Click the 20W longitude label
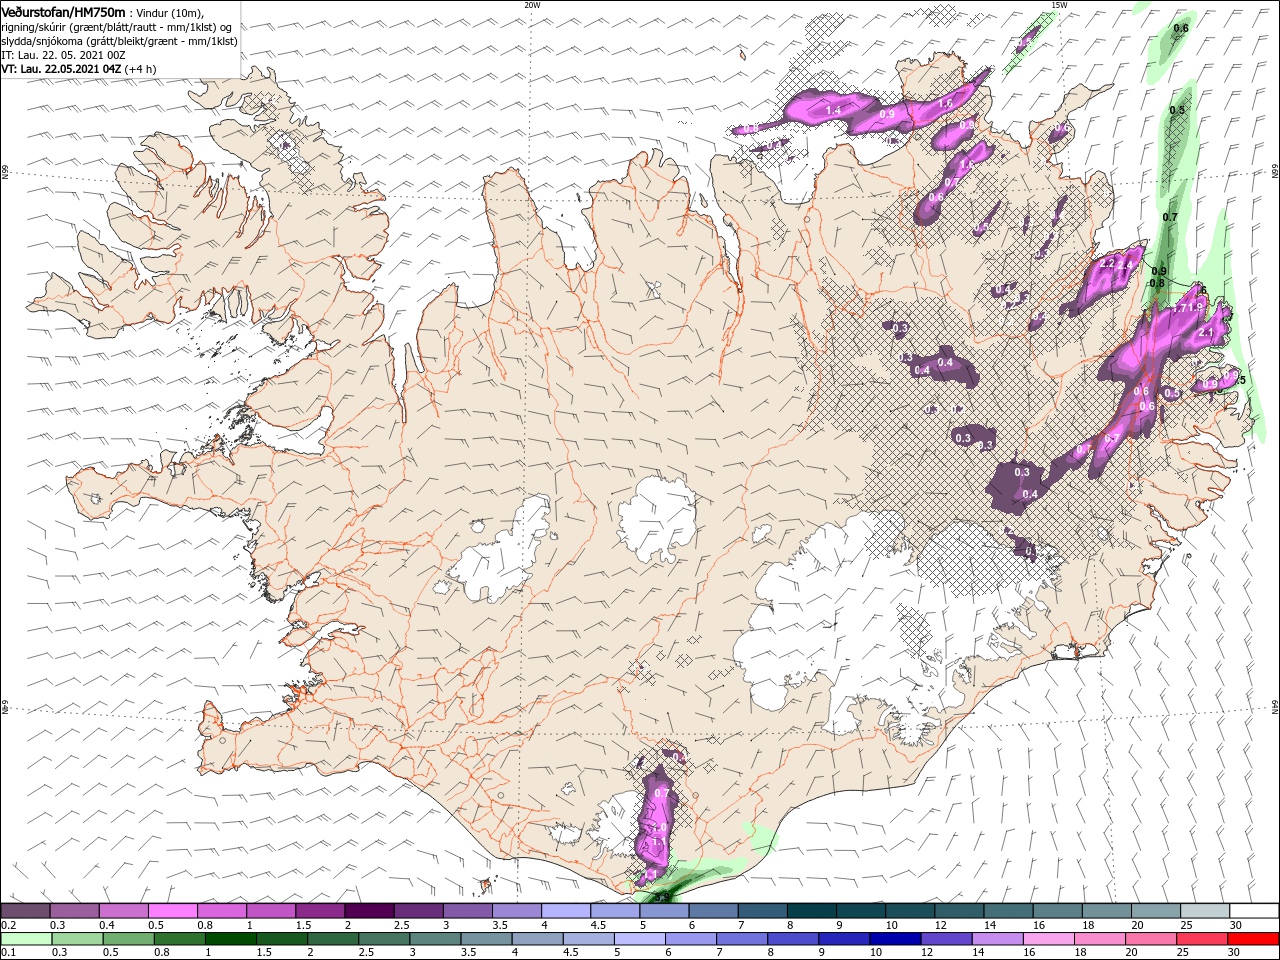This screenshot has height=960, width=1280. coord(532,5)
